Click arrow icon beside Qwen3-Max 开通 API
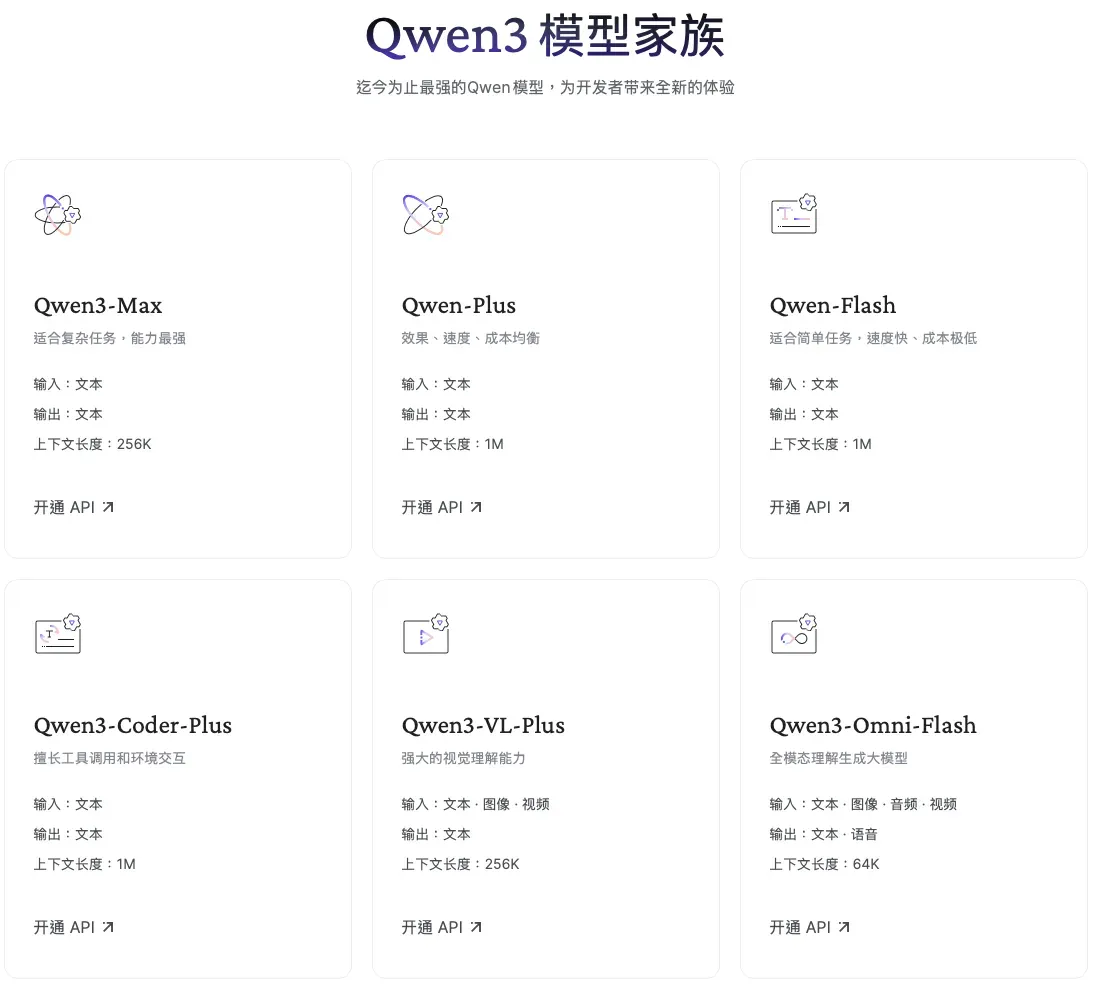Screen dimensions: 1094x984 coord(108,507)
